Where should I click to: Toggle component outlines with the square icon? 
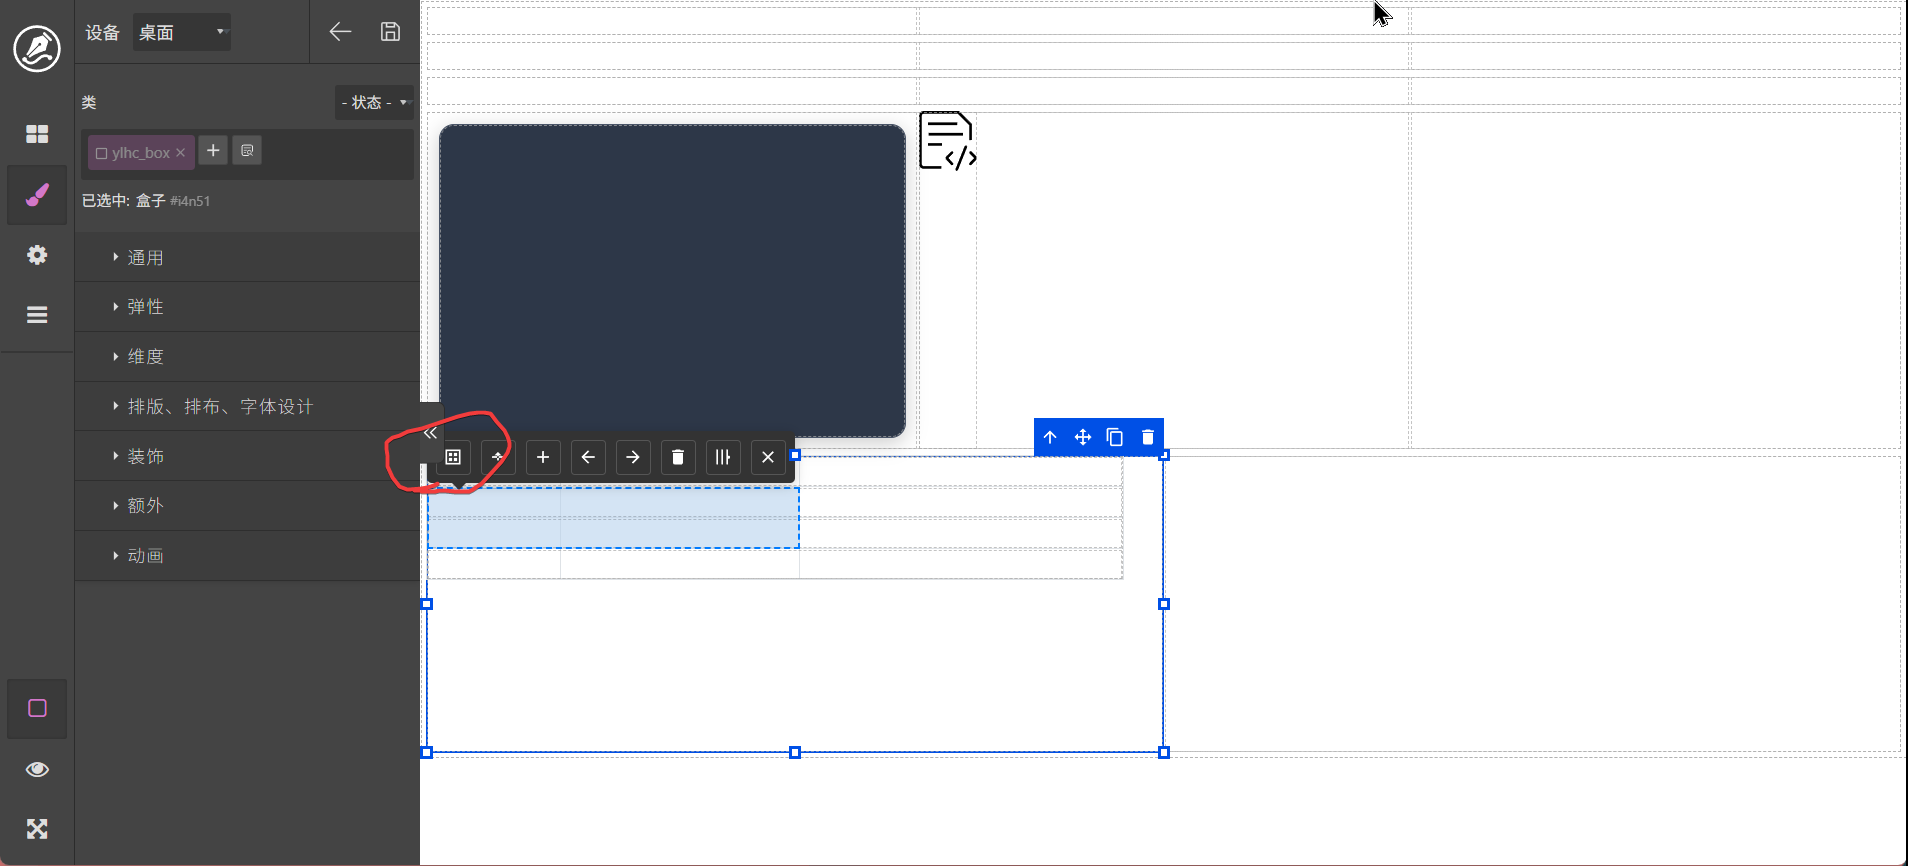(x=37, y=708)
